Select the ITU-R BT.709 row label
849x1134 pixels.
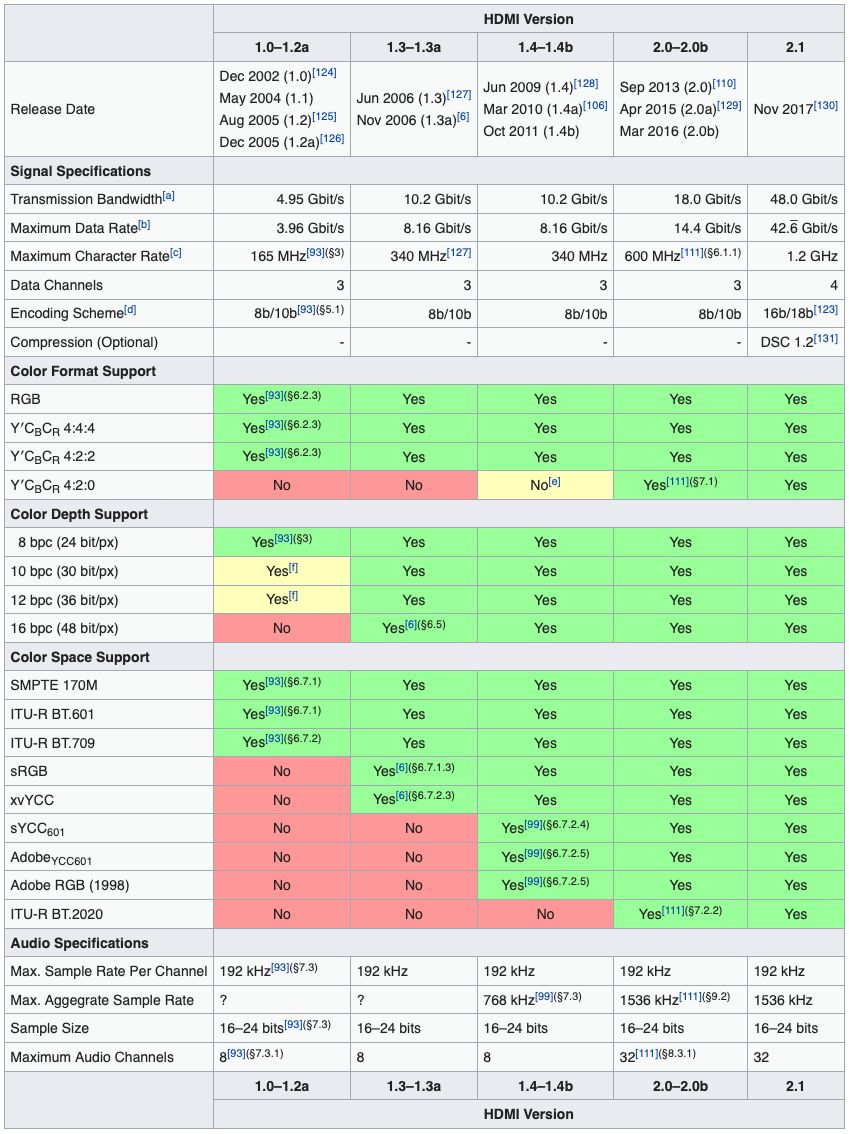pos(52,743)
